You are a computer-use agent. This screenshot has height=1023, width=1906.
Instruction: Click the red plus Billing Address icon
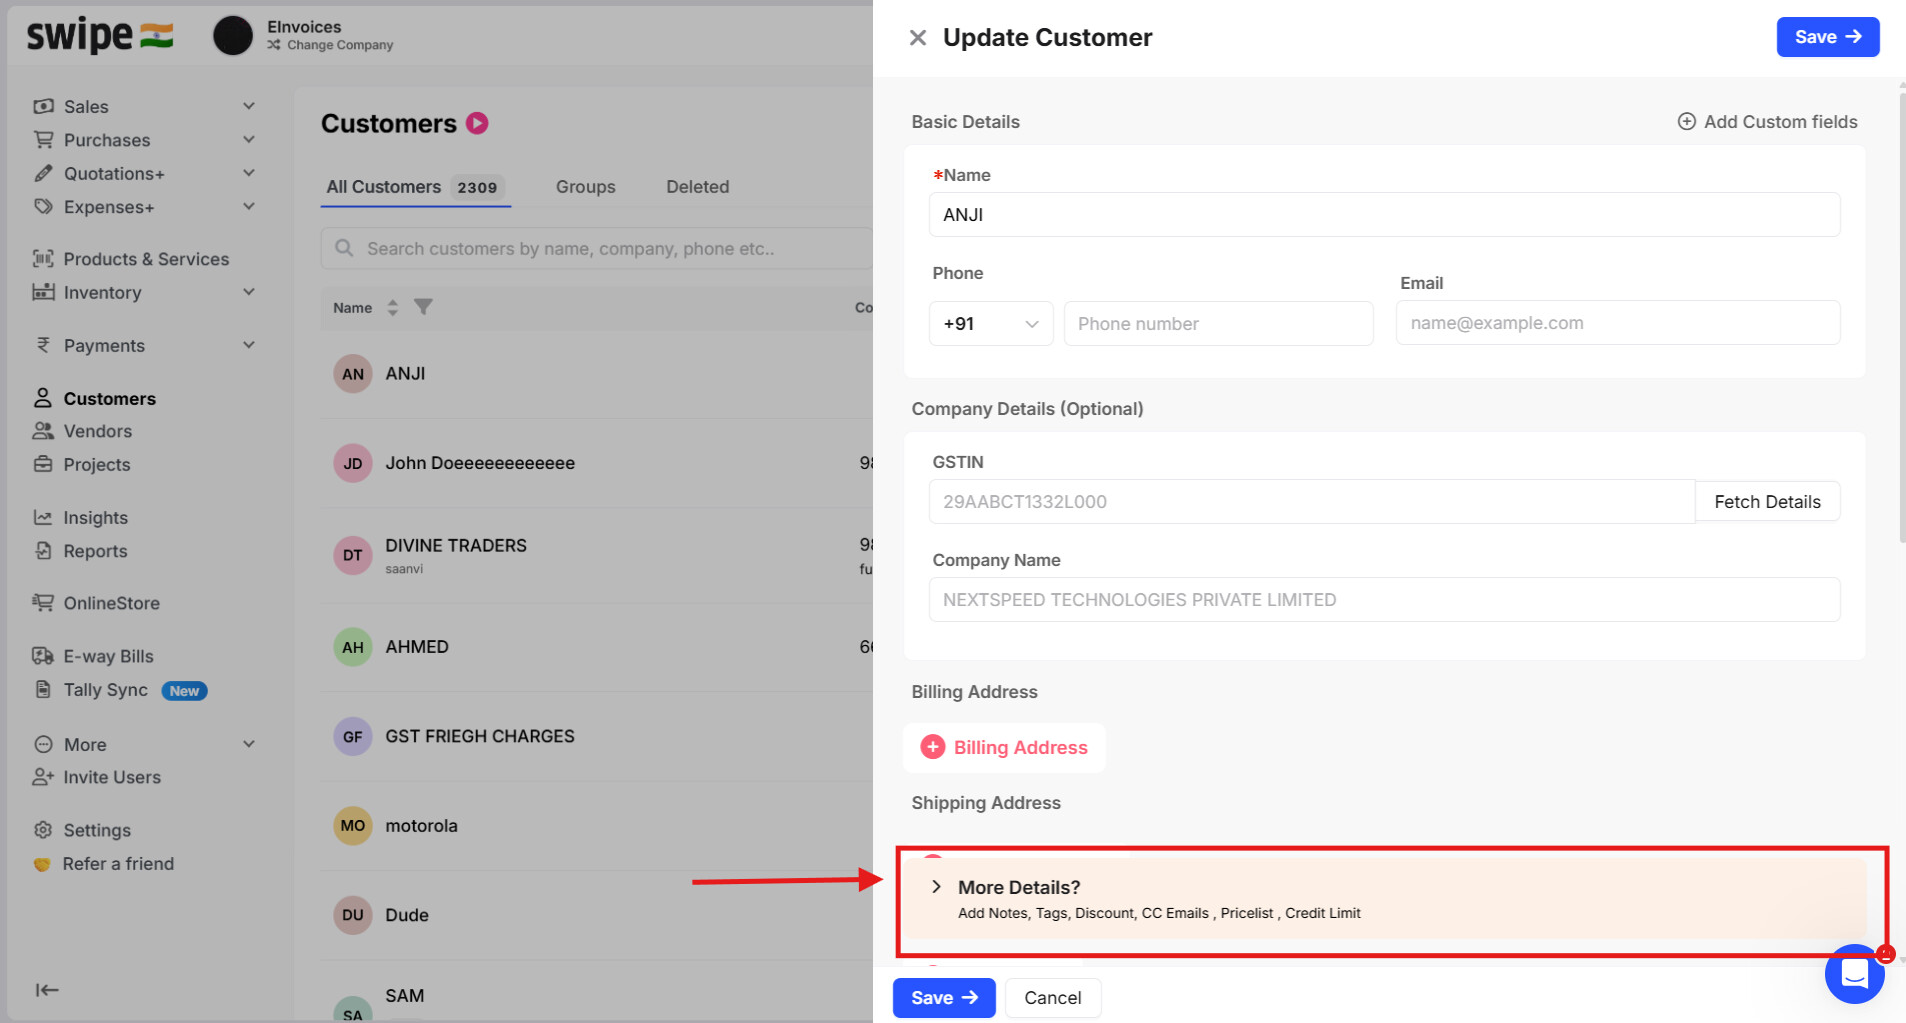coord(933,747)
